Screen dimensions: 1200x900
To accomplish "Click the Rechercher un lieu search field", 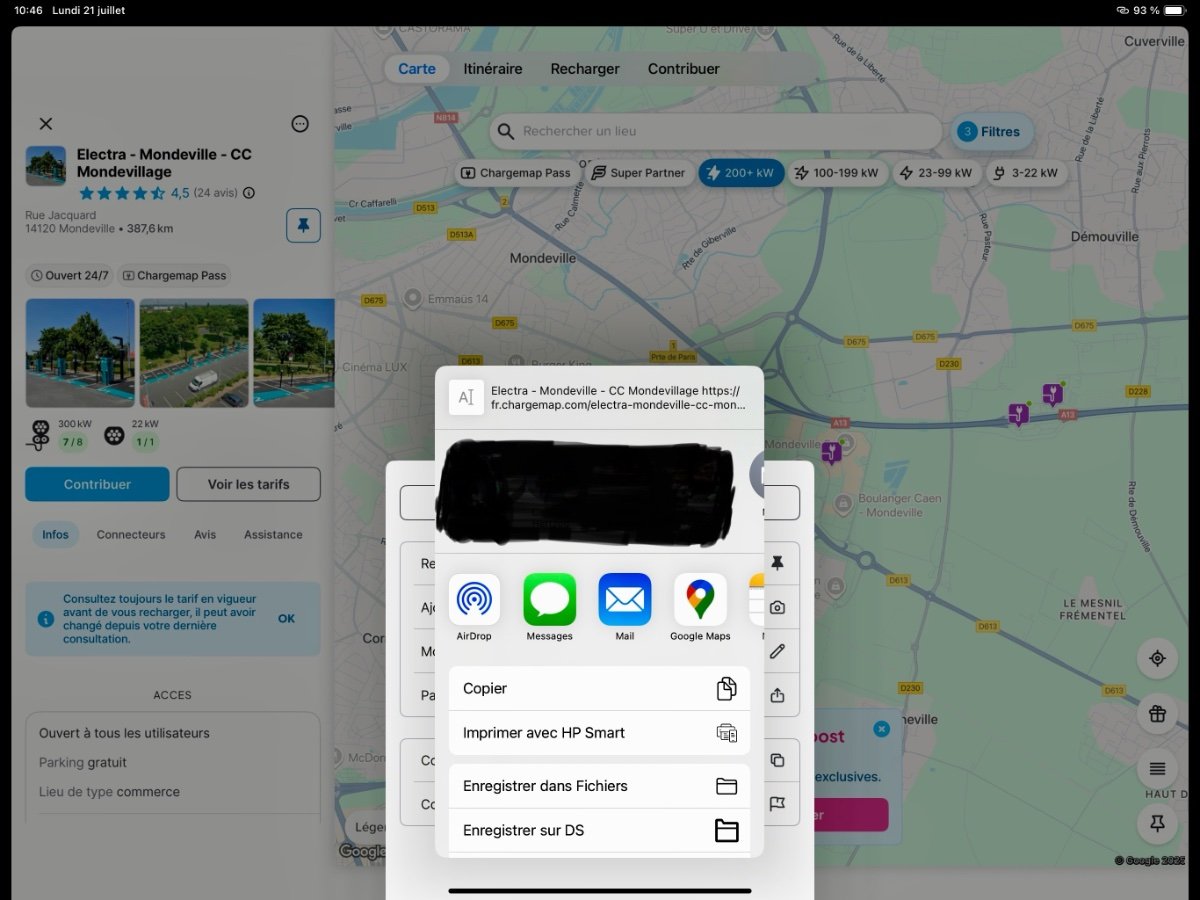I will click(716, 131).
